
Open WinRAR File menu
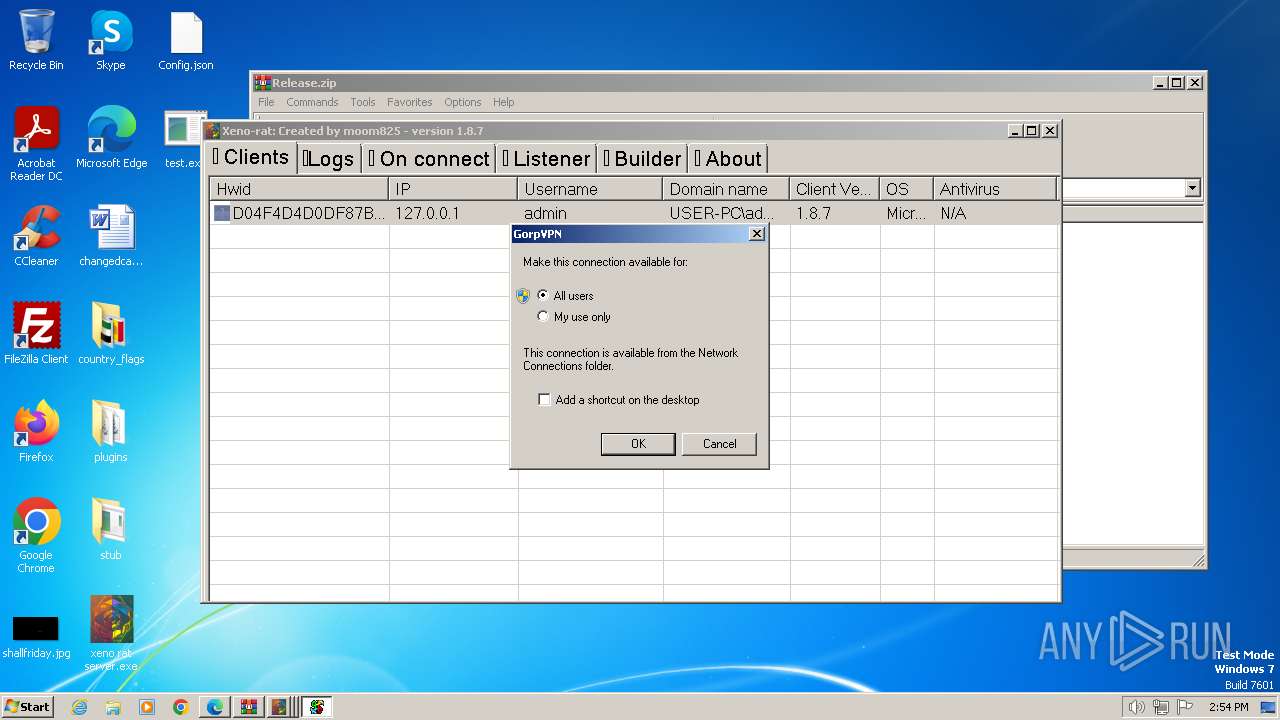click(x=266, y=102)
